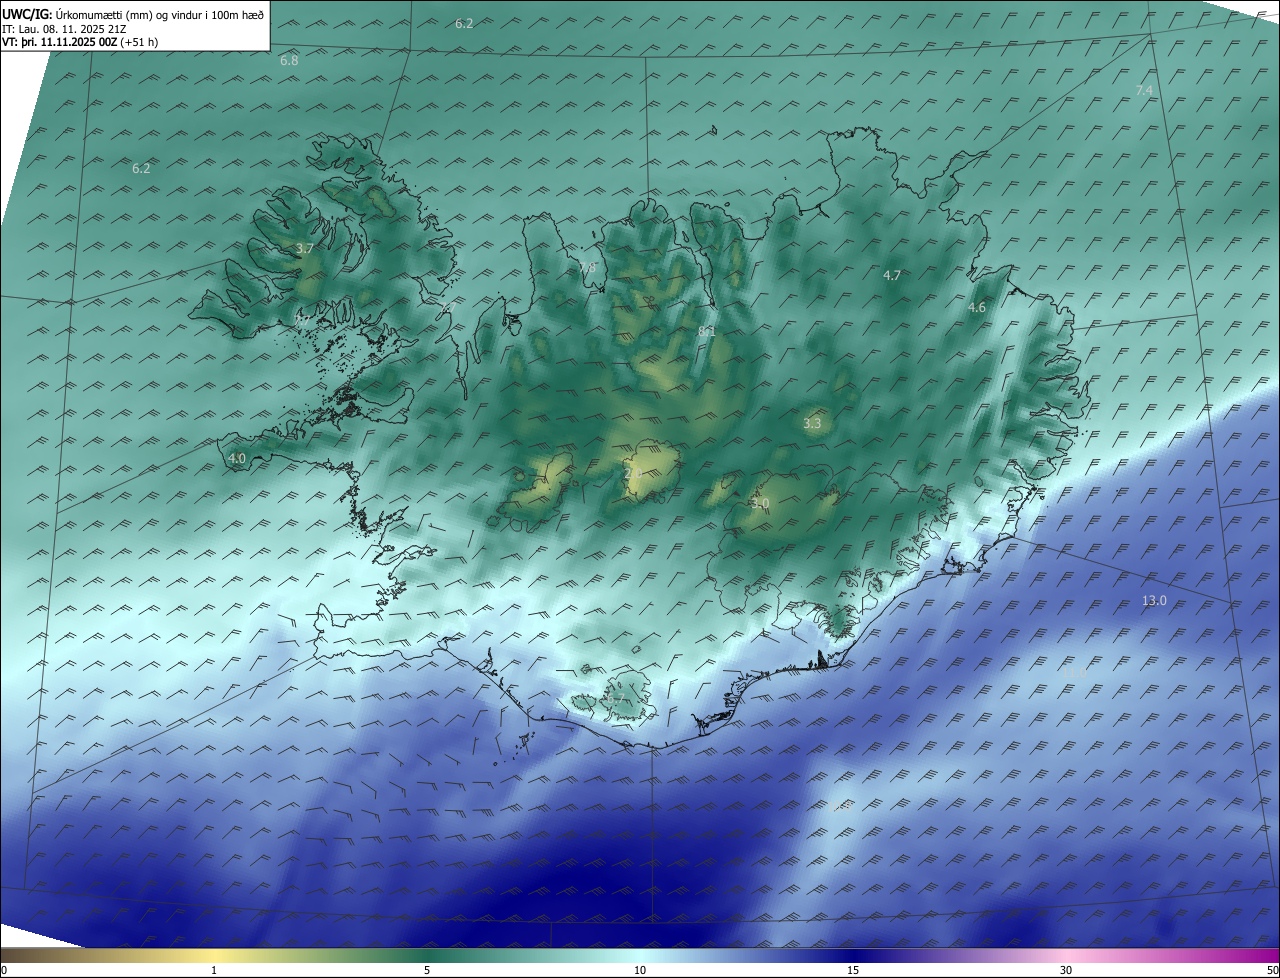
Task: Click the 1 tick label on the color scale
Action: click(214, 971)
